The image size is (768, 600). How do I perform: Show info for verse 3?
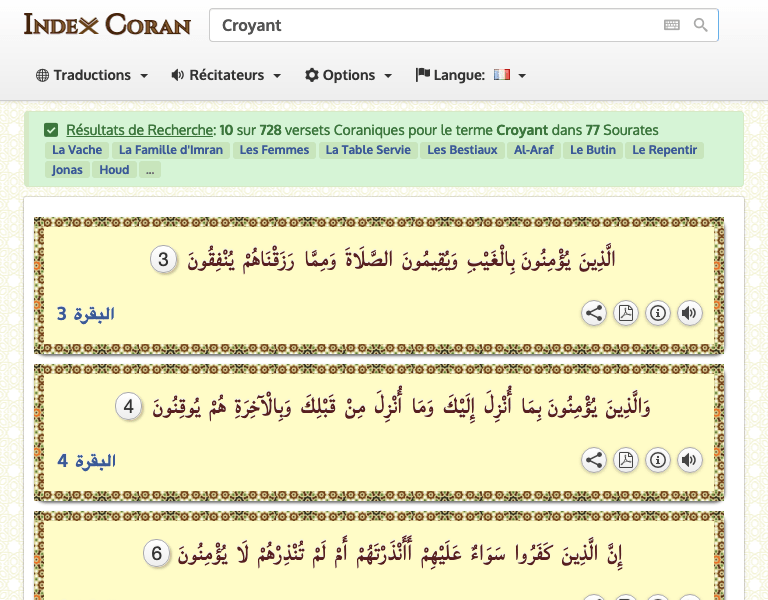pyautogui.click(x=657, y=313)
